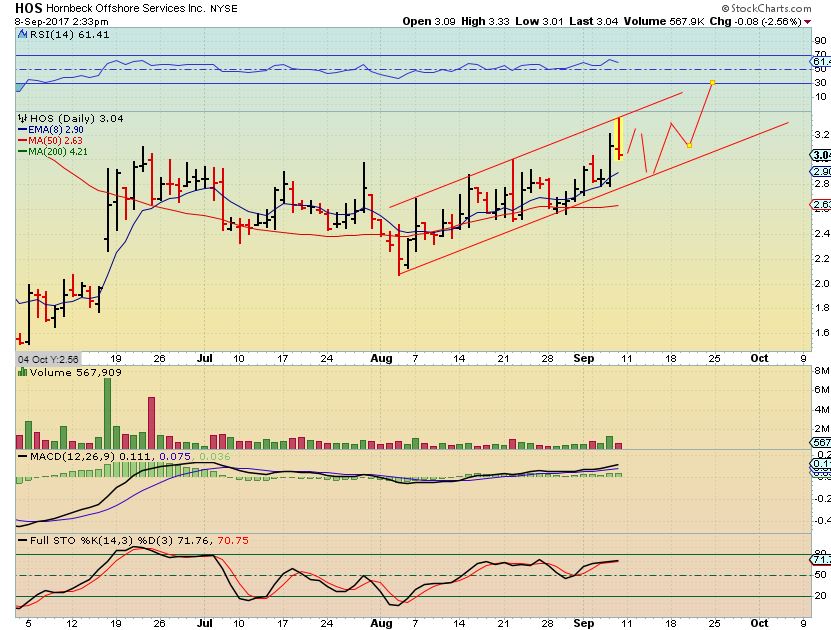Click the -0.4 MACD axis label

click(823, 520)
